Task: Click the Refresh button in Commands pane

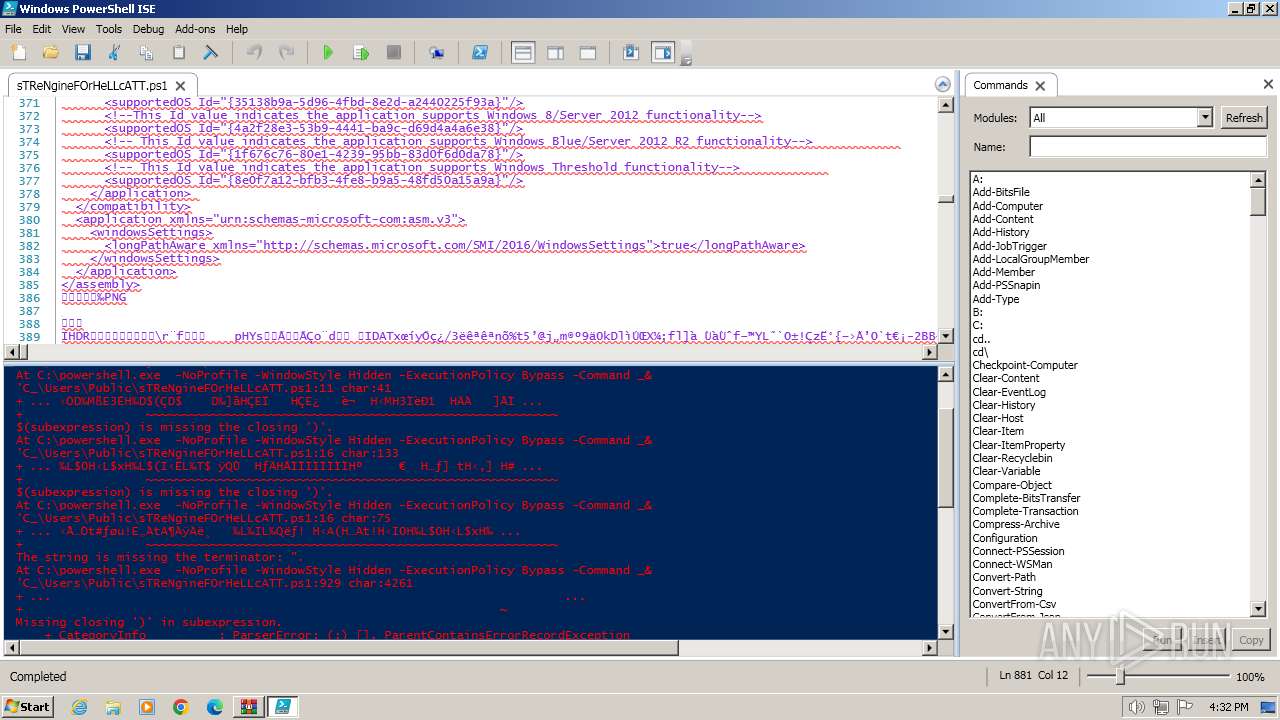Action: [1244, 117]
